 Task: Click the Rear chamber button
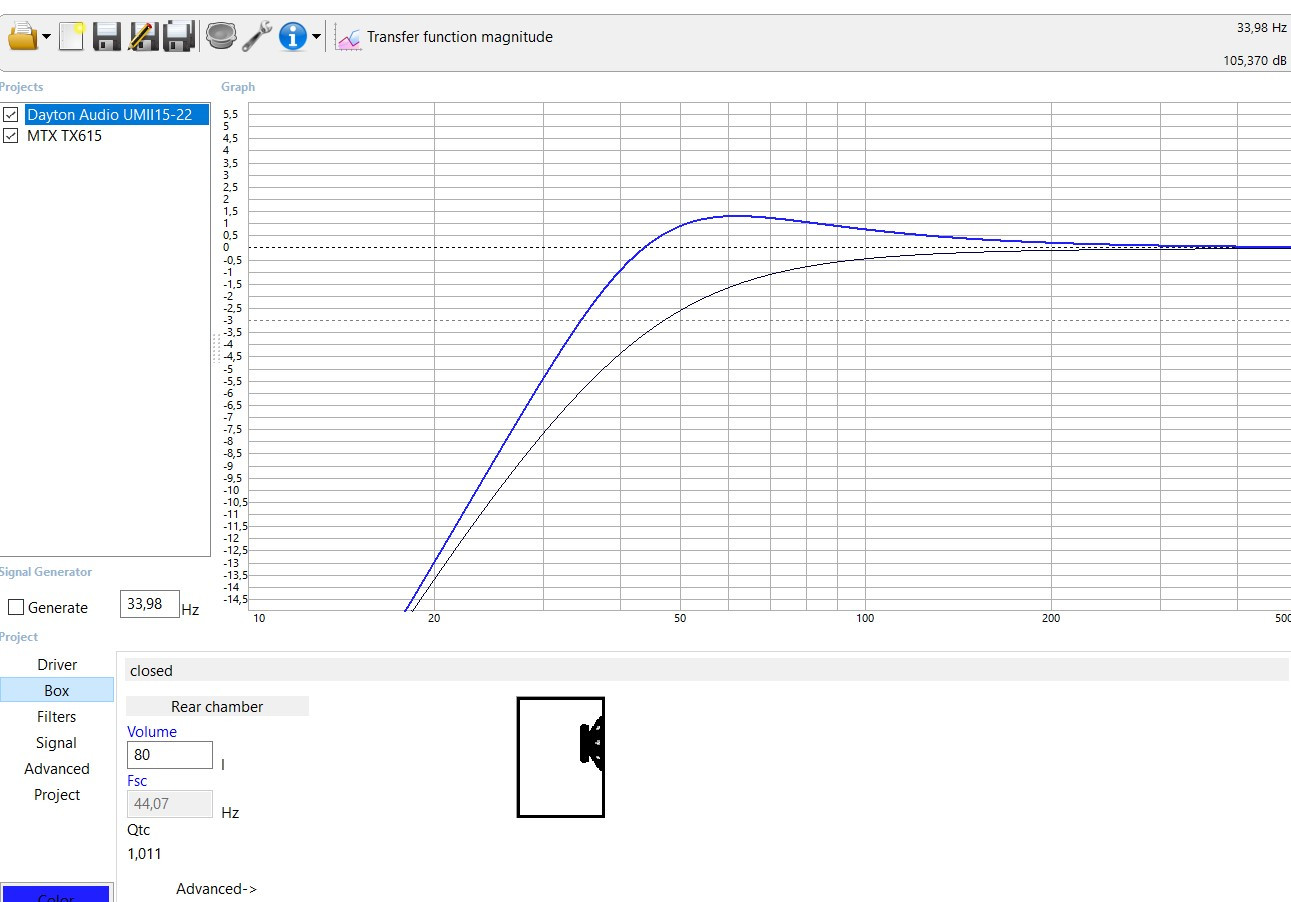217,707
